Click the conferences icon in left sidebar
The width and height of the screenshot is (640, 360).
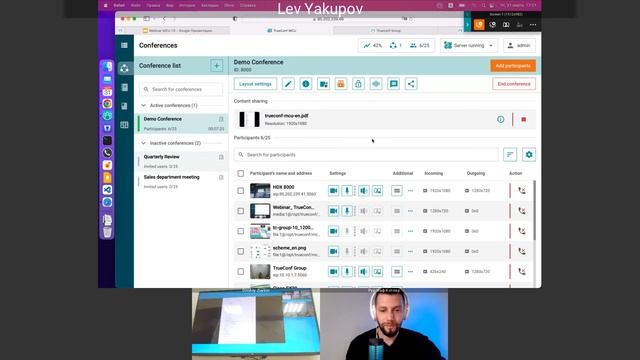coord(124,68)
